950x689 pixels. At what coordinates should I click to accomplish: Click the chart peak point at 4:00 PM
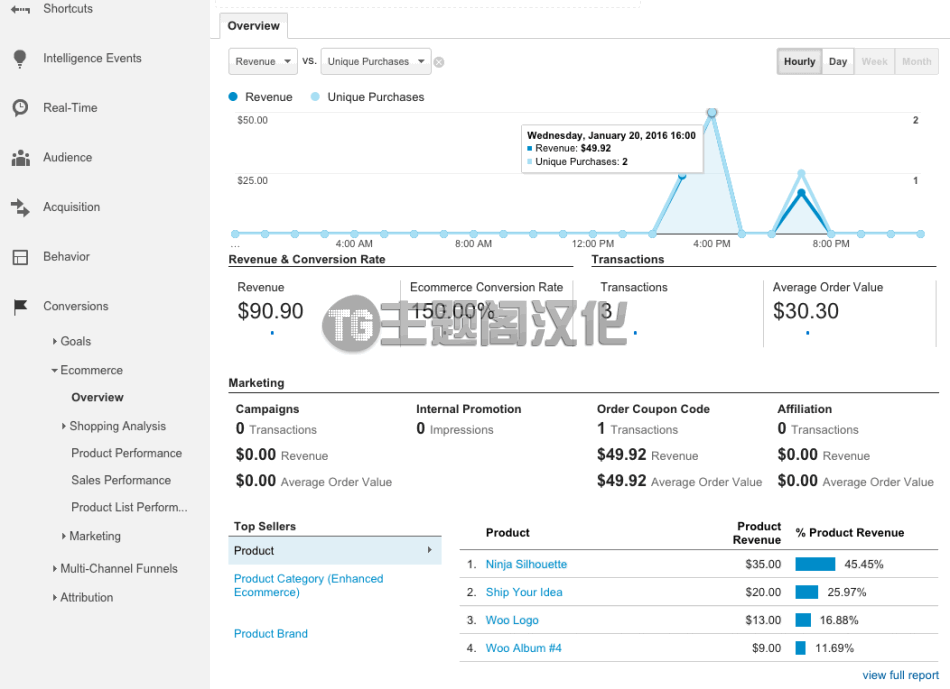[x=712, y=113]
